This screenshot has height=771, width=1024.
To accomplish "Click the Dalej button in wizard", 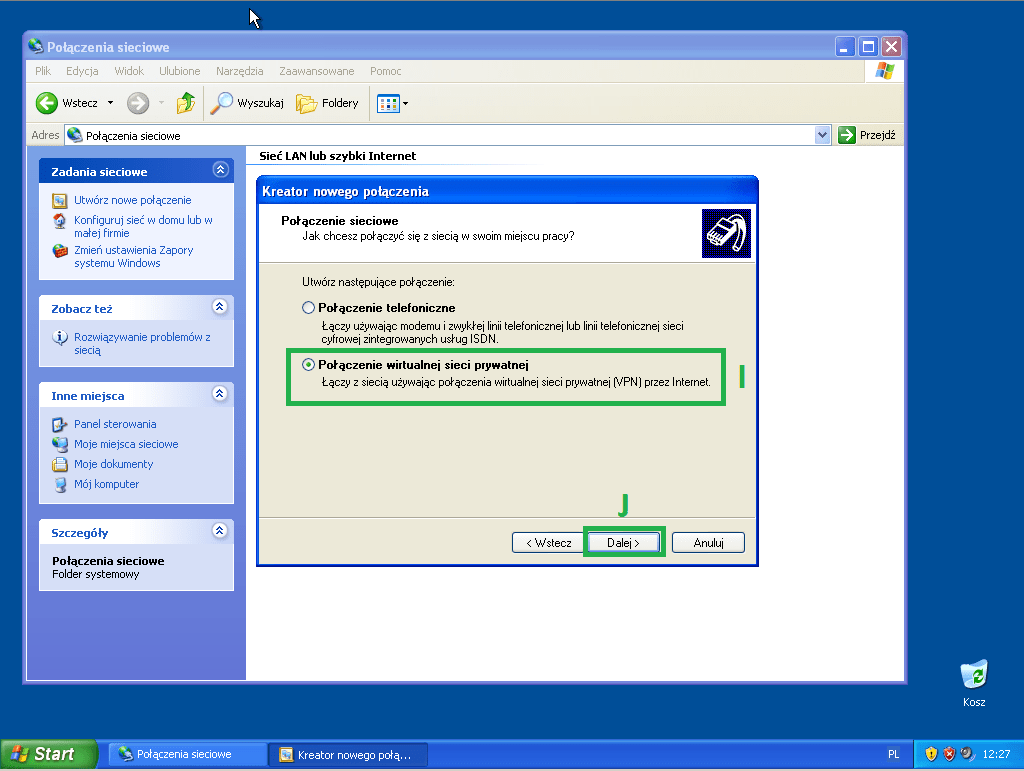I will tap(624, 543).
